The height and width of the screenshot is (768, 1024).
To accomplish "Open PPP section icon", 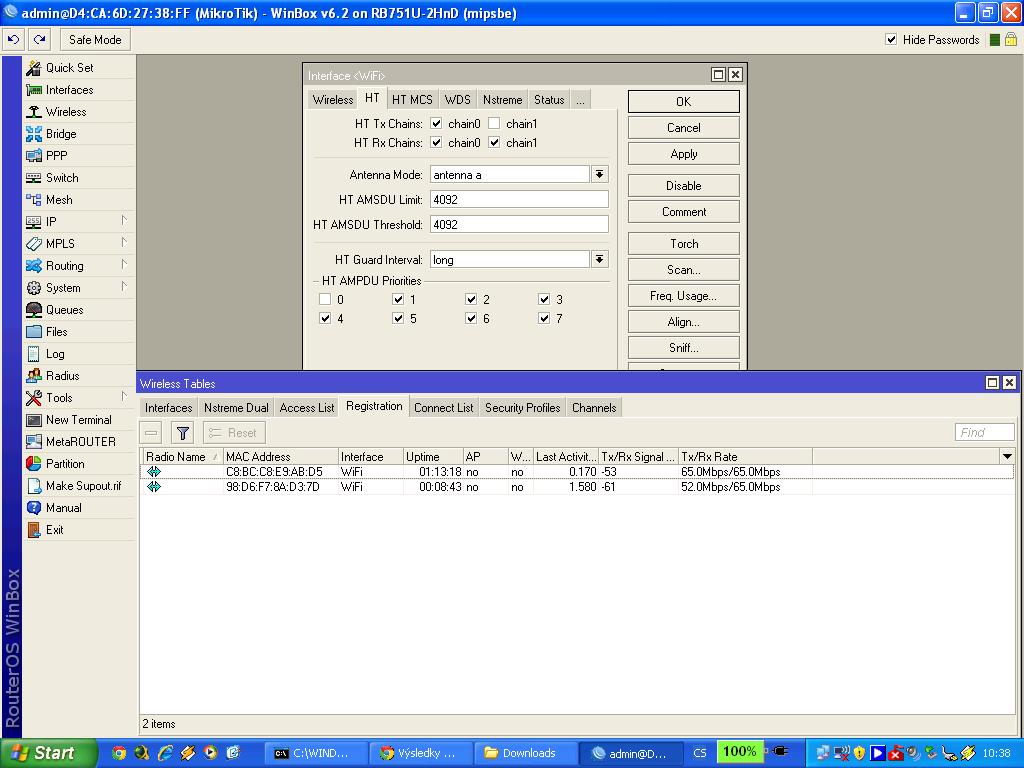I will pos(34,155).
